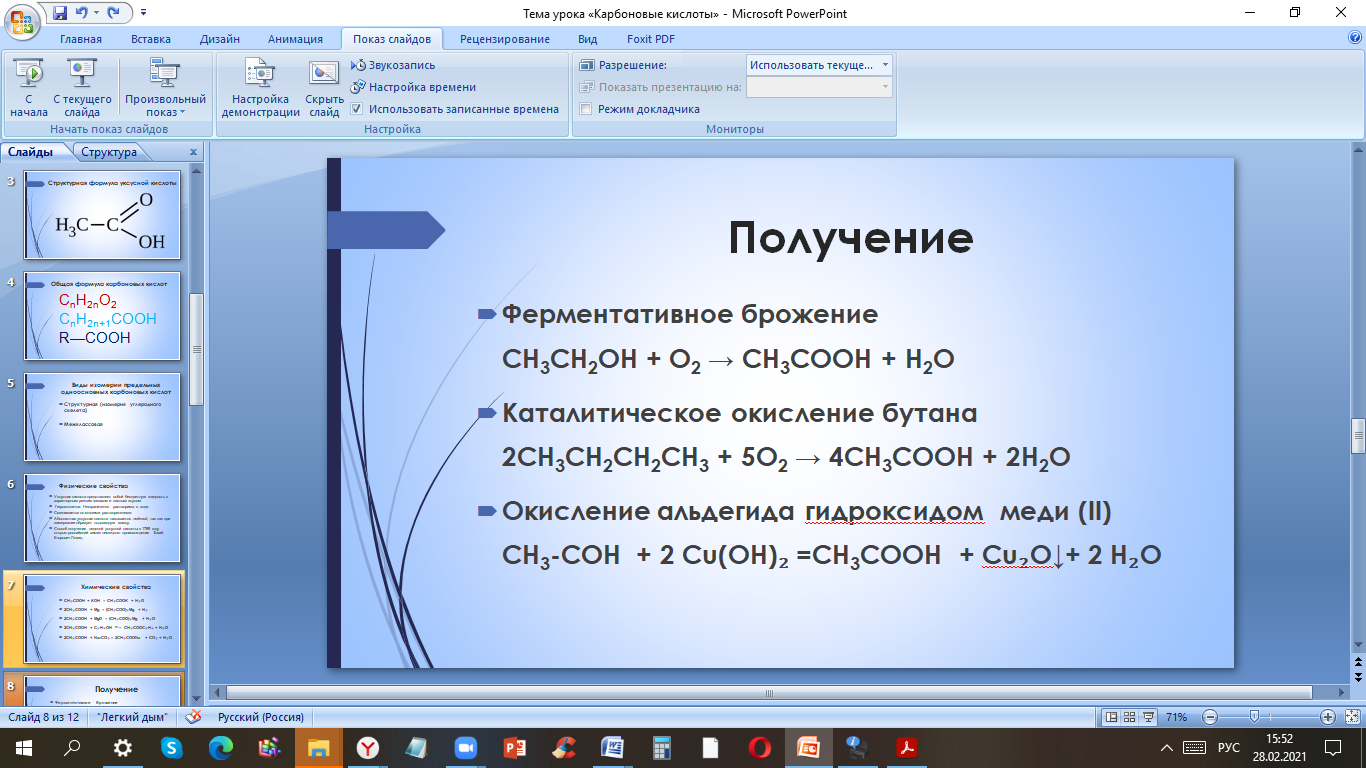The width and height of the screenshot is (1366, 768).
Task: Switch to slide sorter view in status bar
Action: click(x=1128, y=717)
